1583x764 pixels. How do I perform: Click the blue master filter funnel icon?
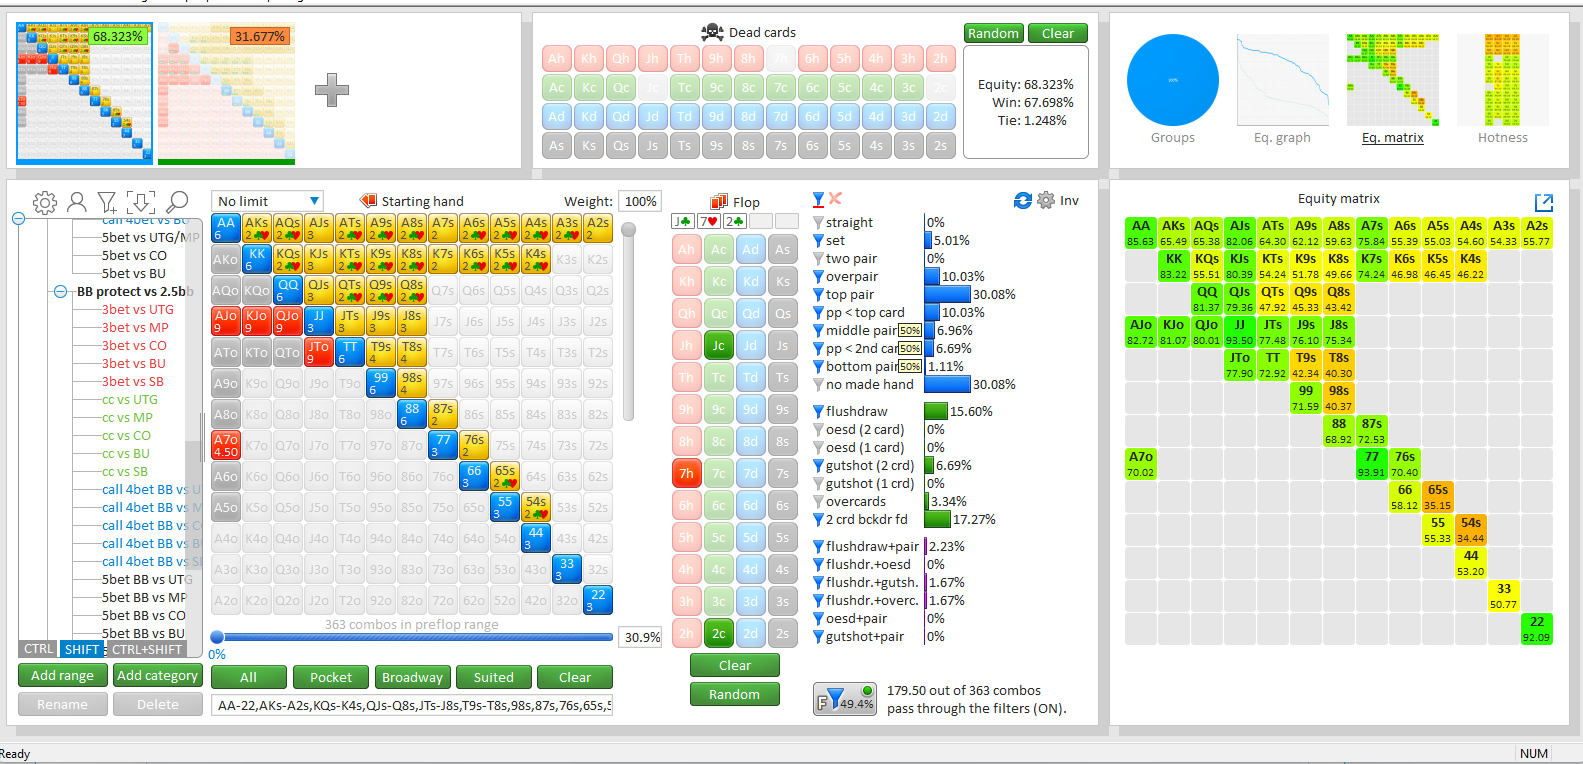pyautogui.click(x=818, y=199)
